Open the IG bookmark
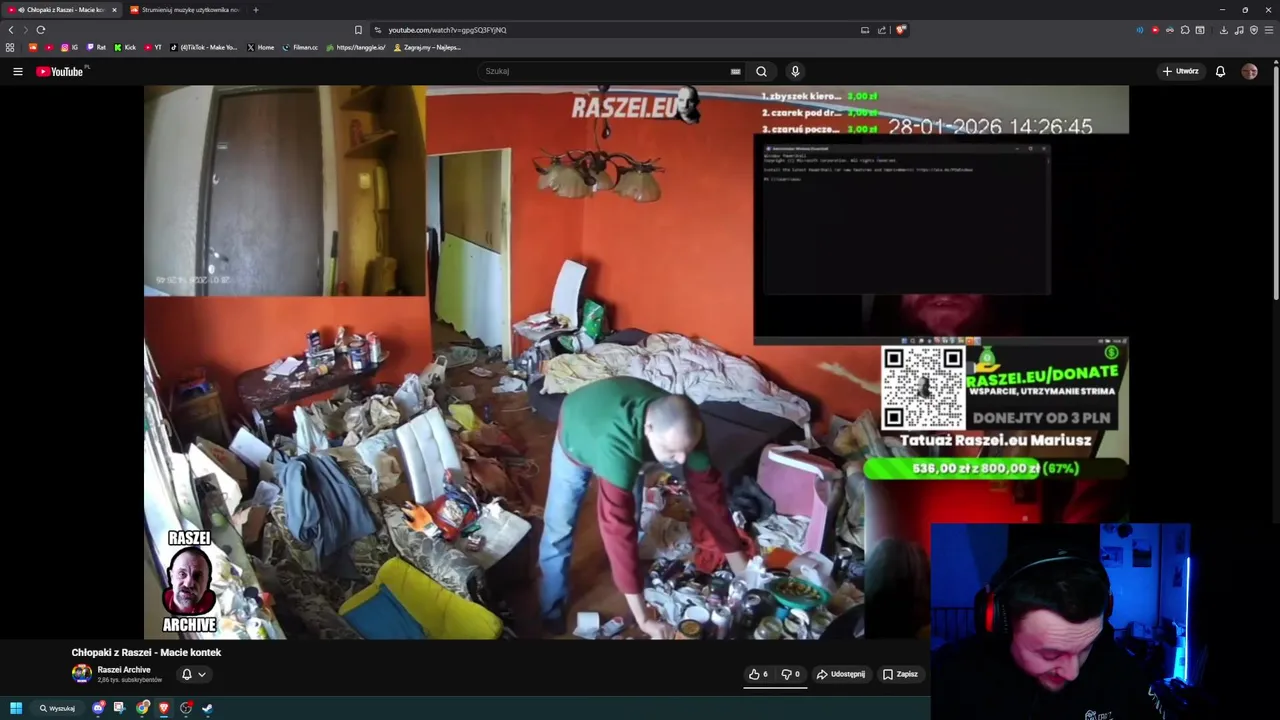Screen dimensions: 1280x720 (69, 47)
